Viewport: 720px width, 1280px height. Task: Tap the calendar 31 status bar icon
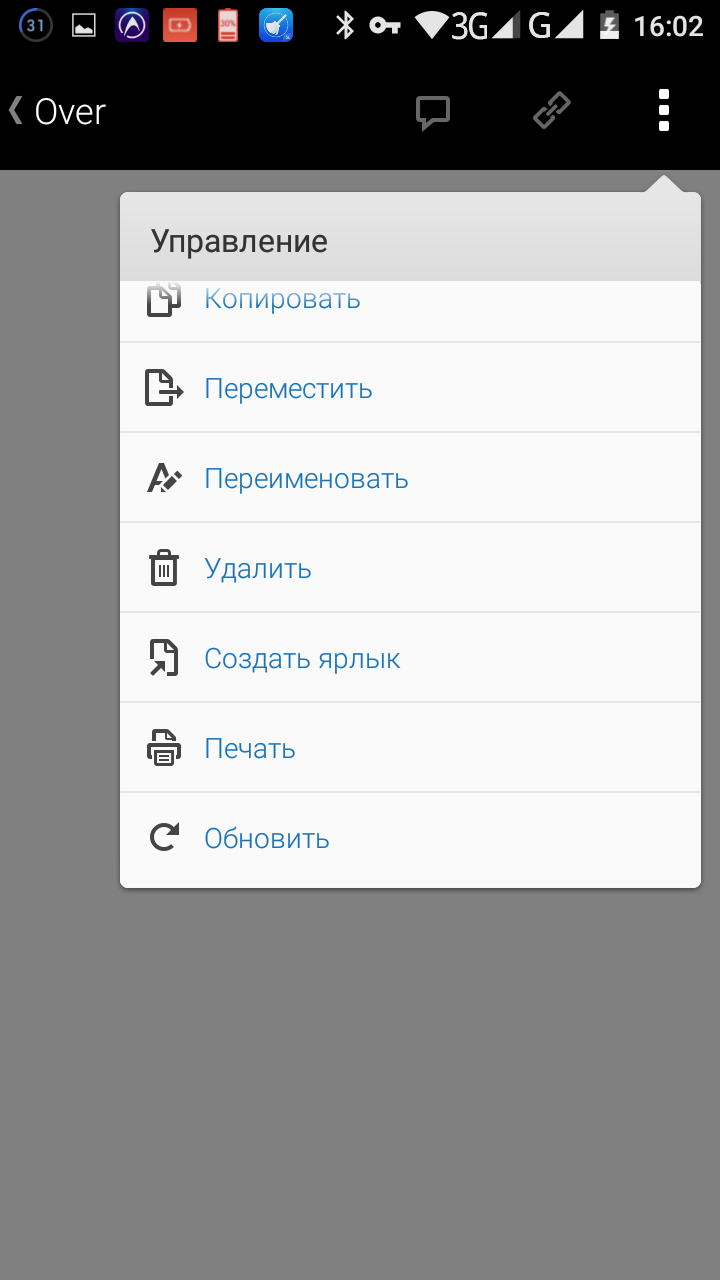[x=36, y=26]
